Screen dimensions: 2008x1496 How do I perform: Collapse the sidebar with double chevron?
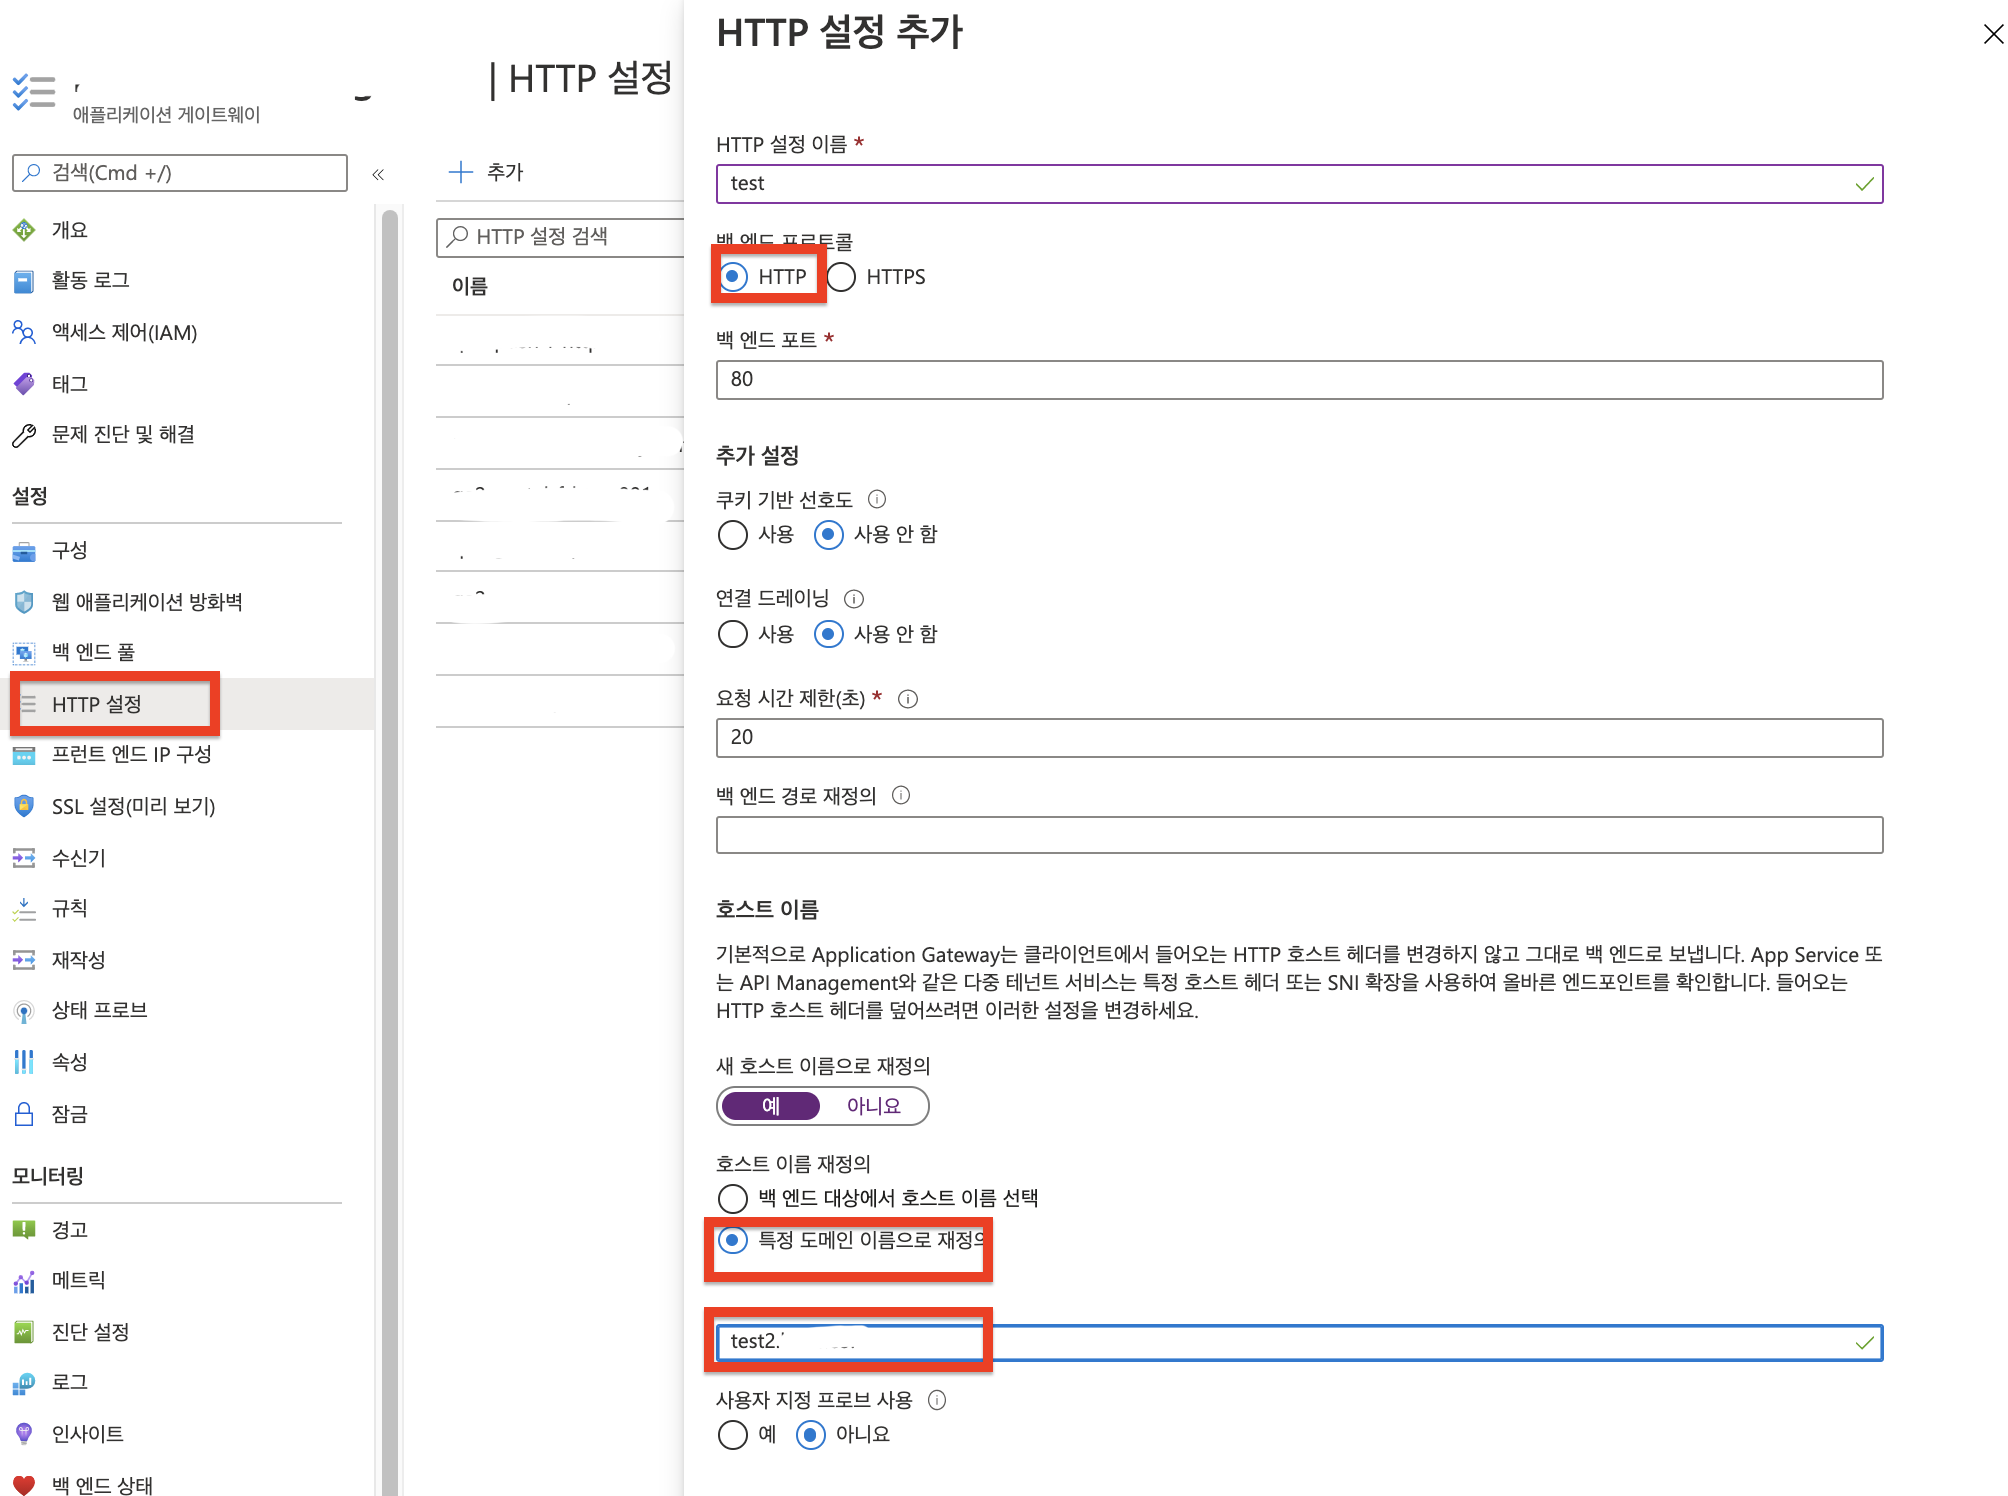[x=378, y=175]
